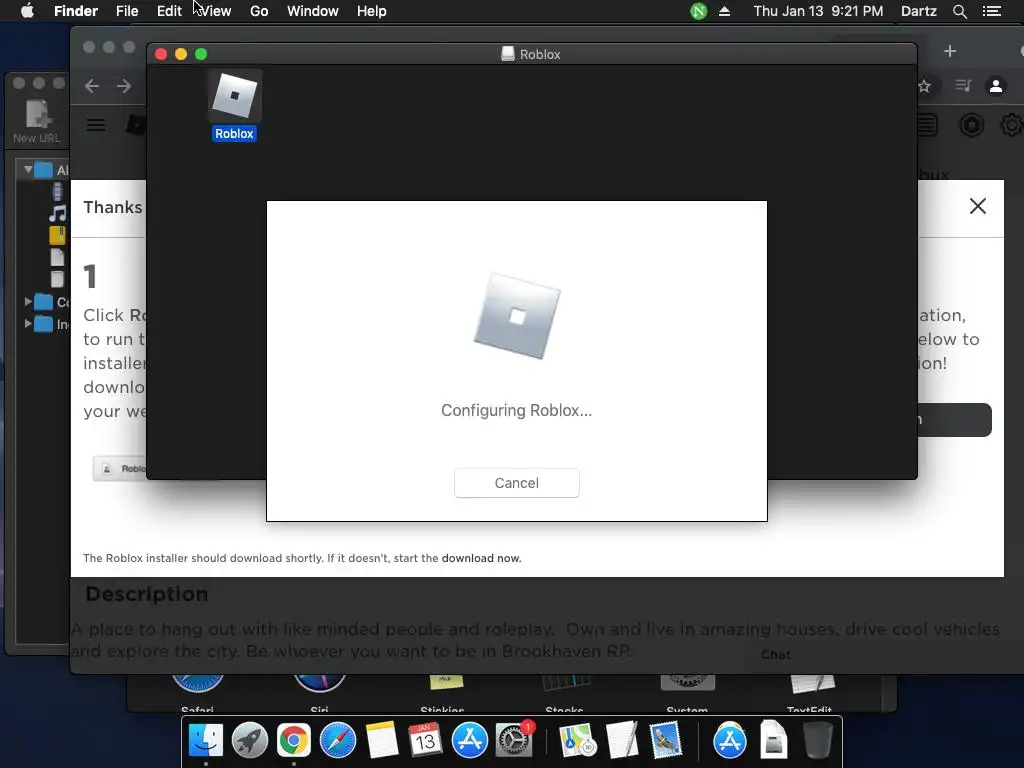Open the Roblox site hamburger menu
This screenshot has height=768, width=1024.
click(x=96, y=125)
